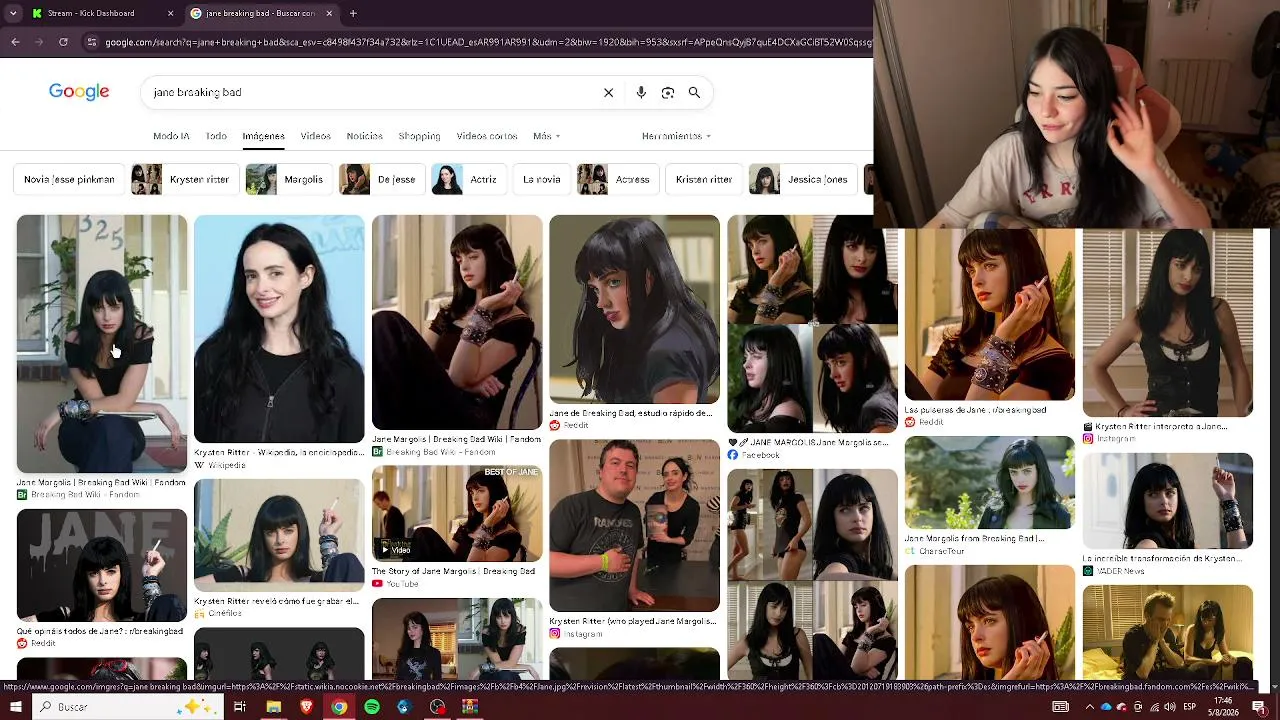
Task: Start voice search with the microphone icon
Action: [641, 92]
